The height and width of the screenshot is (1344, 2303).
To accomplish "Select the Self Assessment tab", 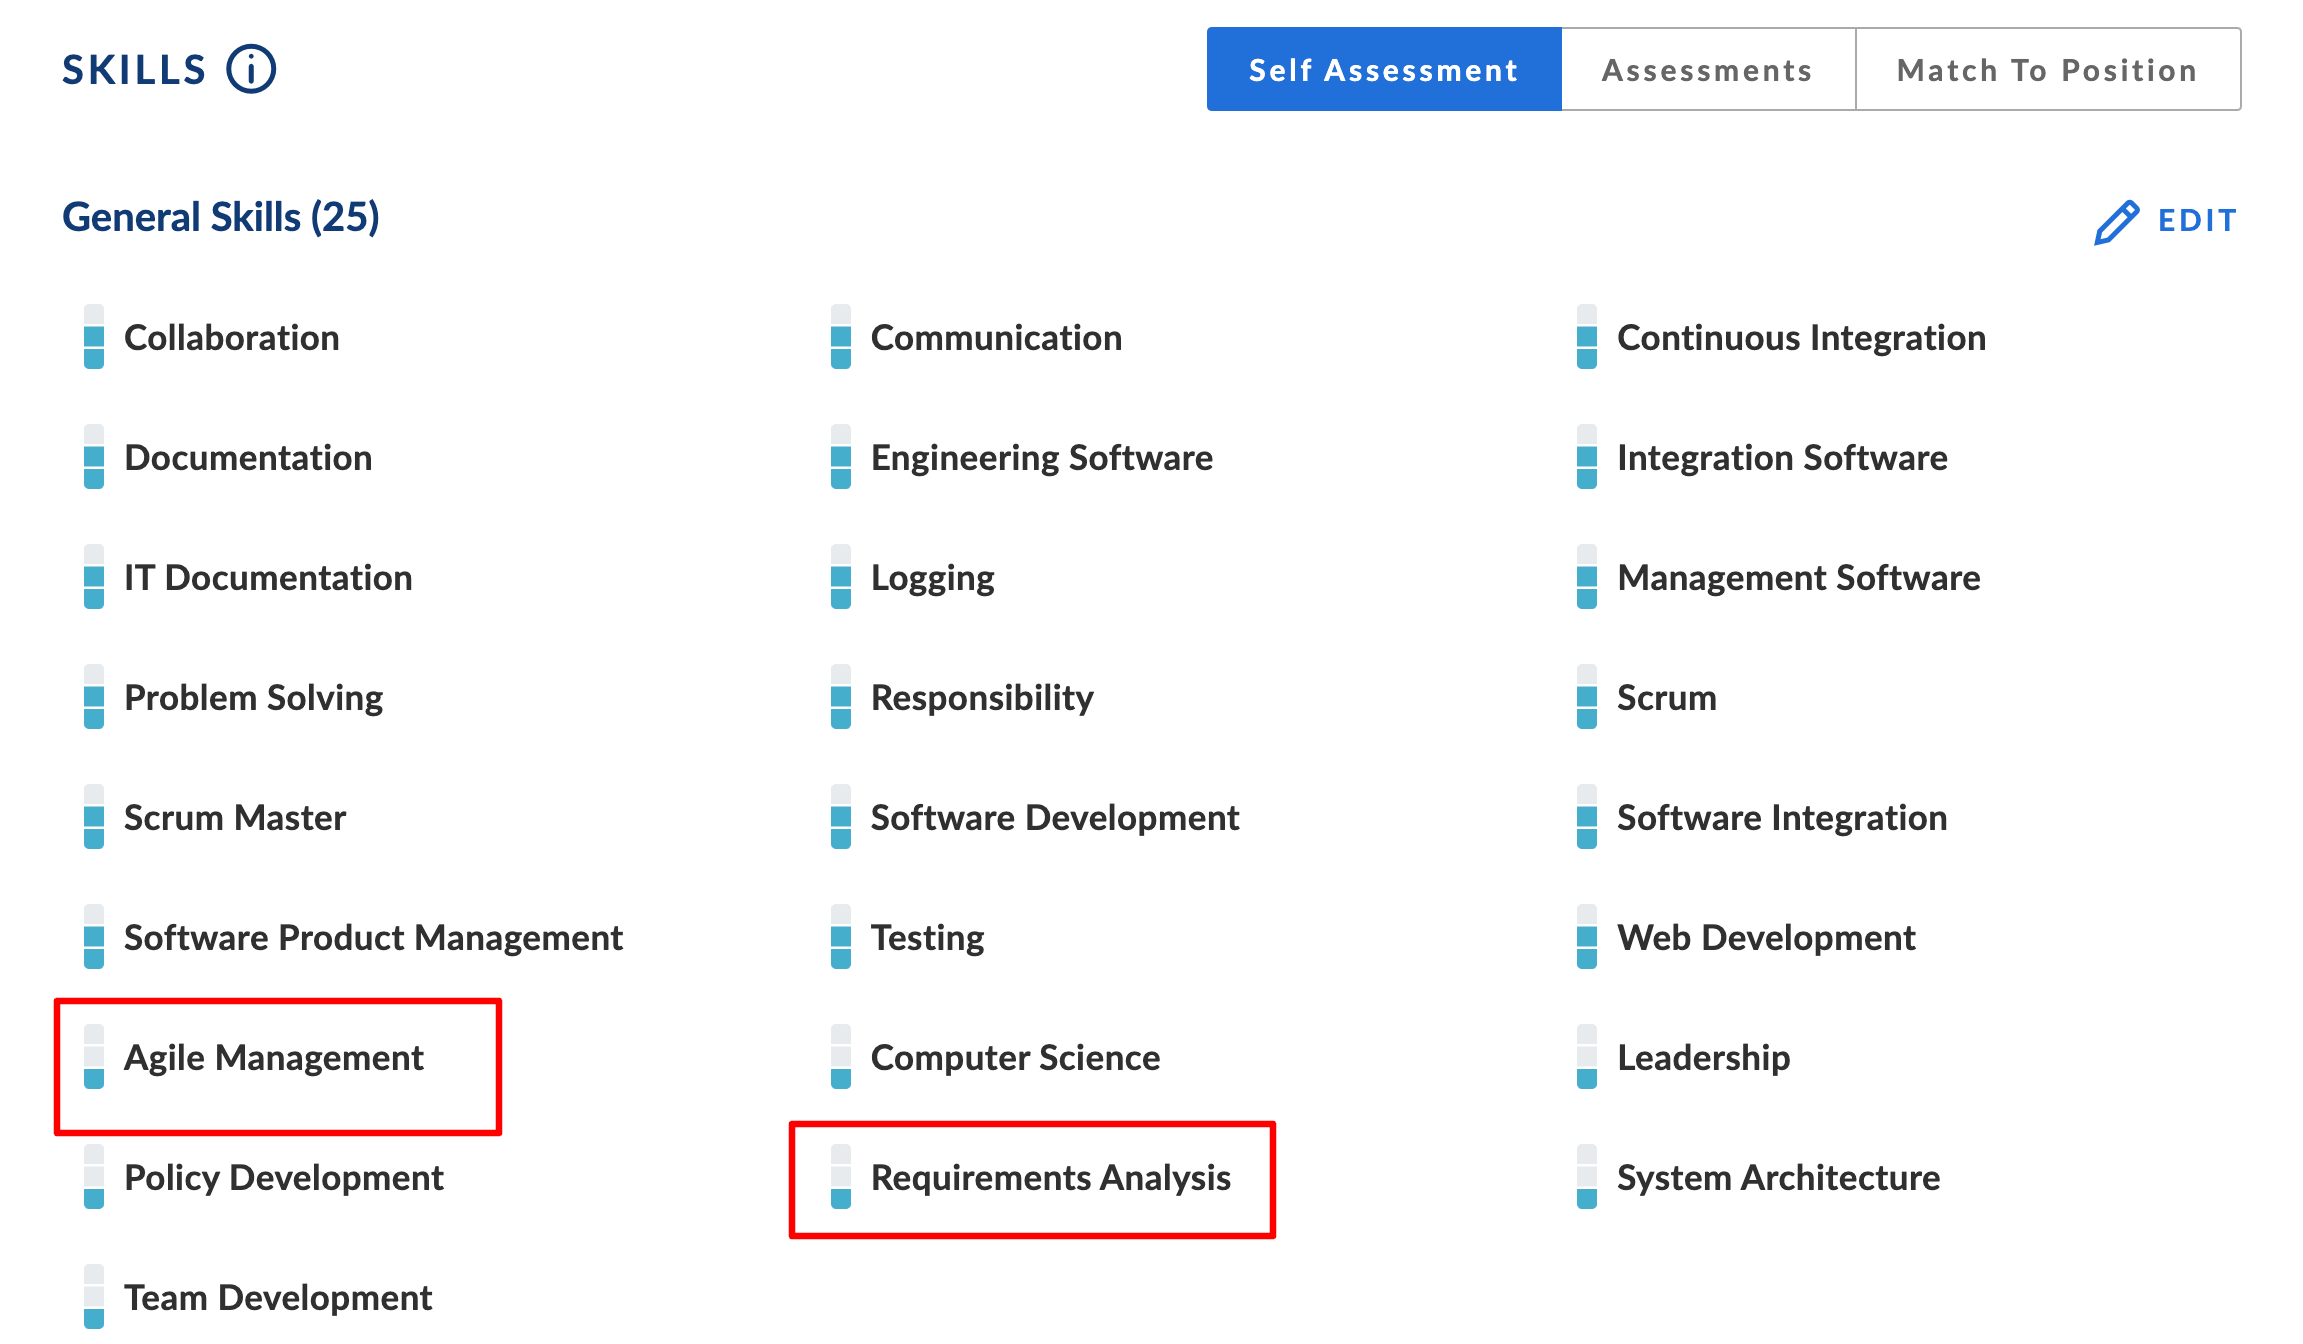I will [x=1384, y=70].
